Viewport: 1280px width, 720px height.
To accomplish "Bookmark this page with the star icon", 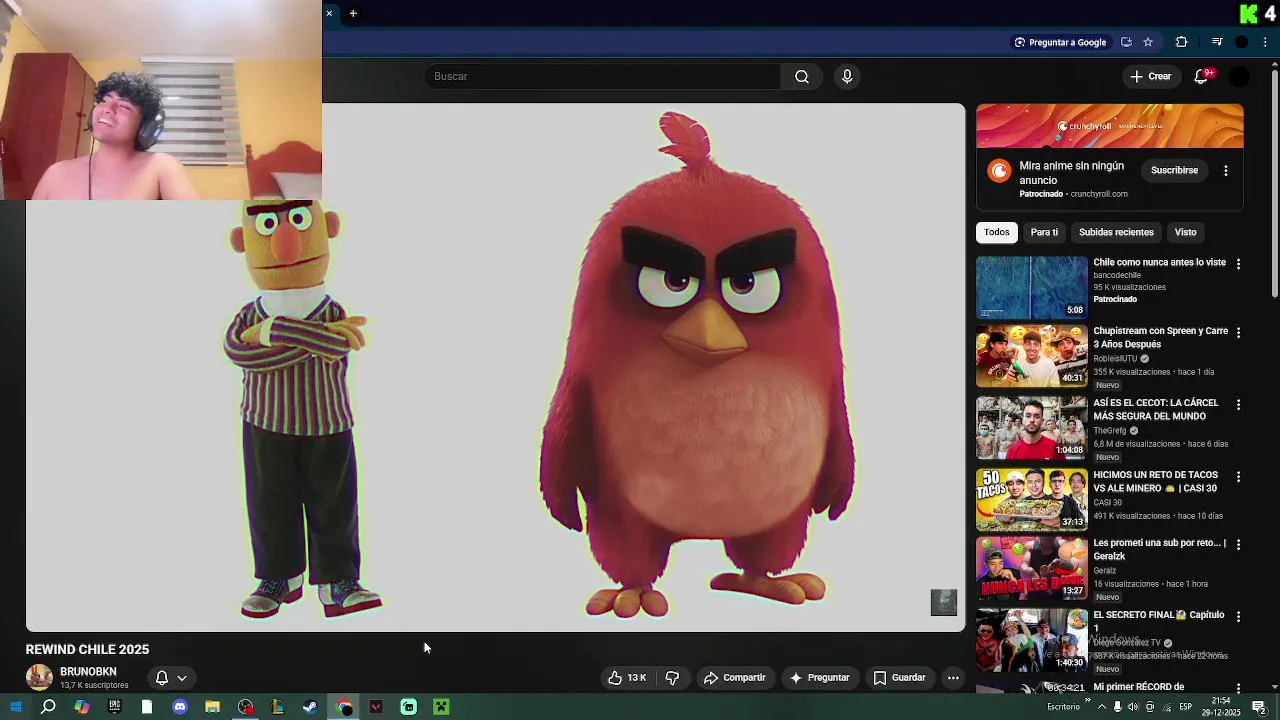I will click(x=1148, y=42).
